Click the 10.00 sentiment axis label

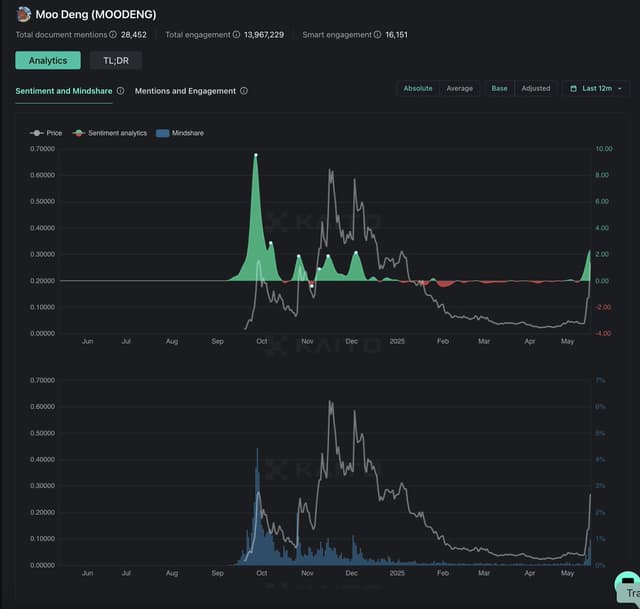pos(604,149)
